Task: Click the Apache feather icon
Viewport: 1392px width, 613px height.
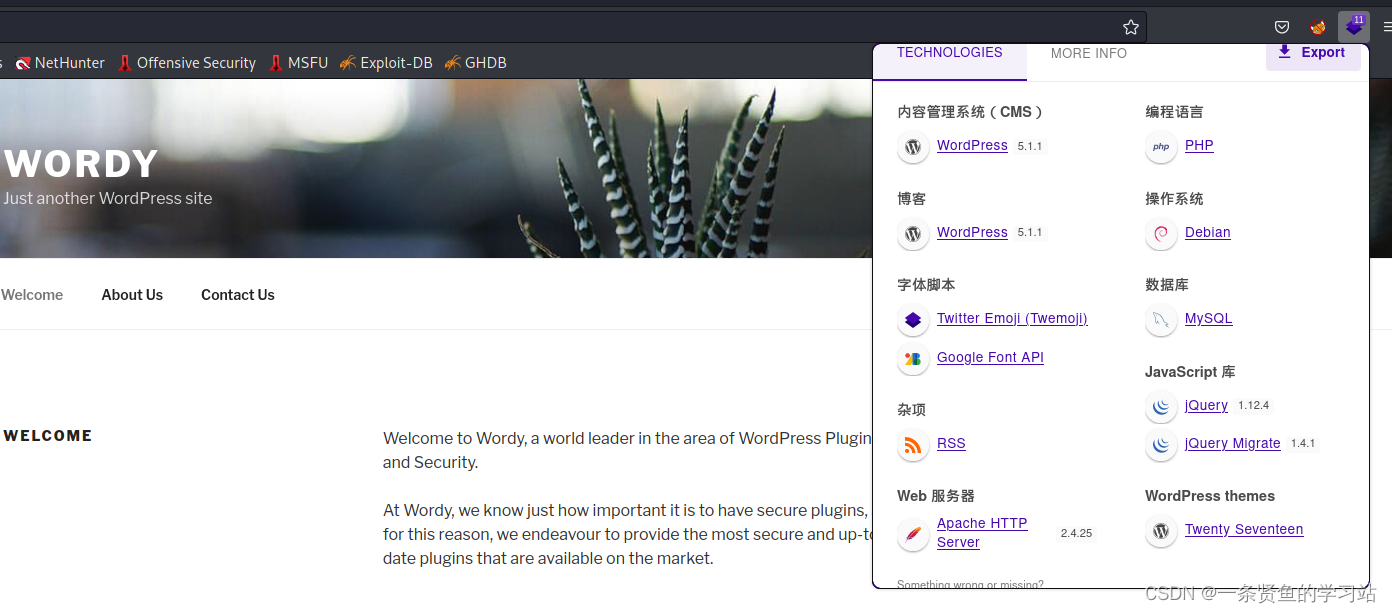Action: click(912, 534)
